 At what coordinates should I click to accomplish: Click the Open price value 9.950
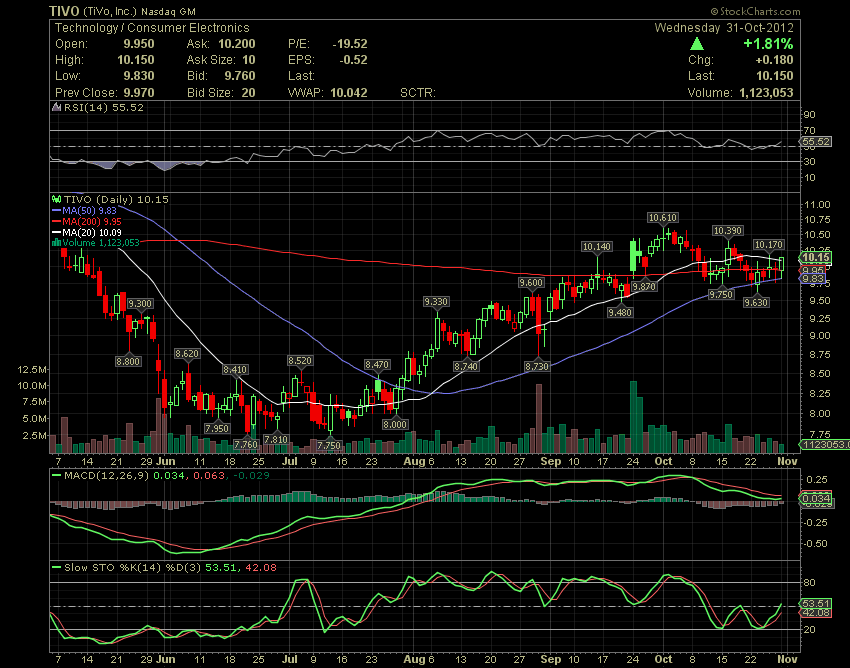pyautogui.click(x=139, y=44)
